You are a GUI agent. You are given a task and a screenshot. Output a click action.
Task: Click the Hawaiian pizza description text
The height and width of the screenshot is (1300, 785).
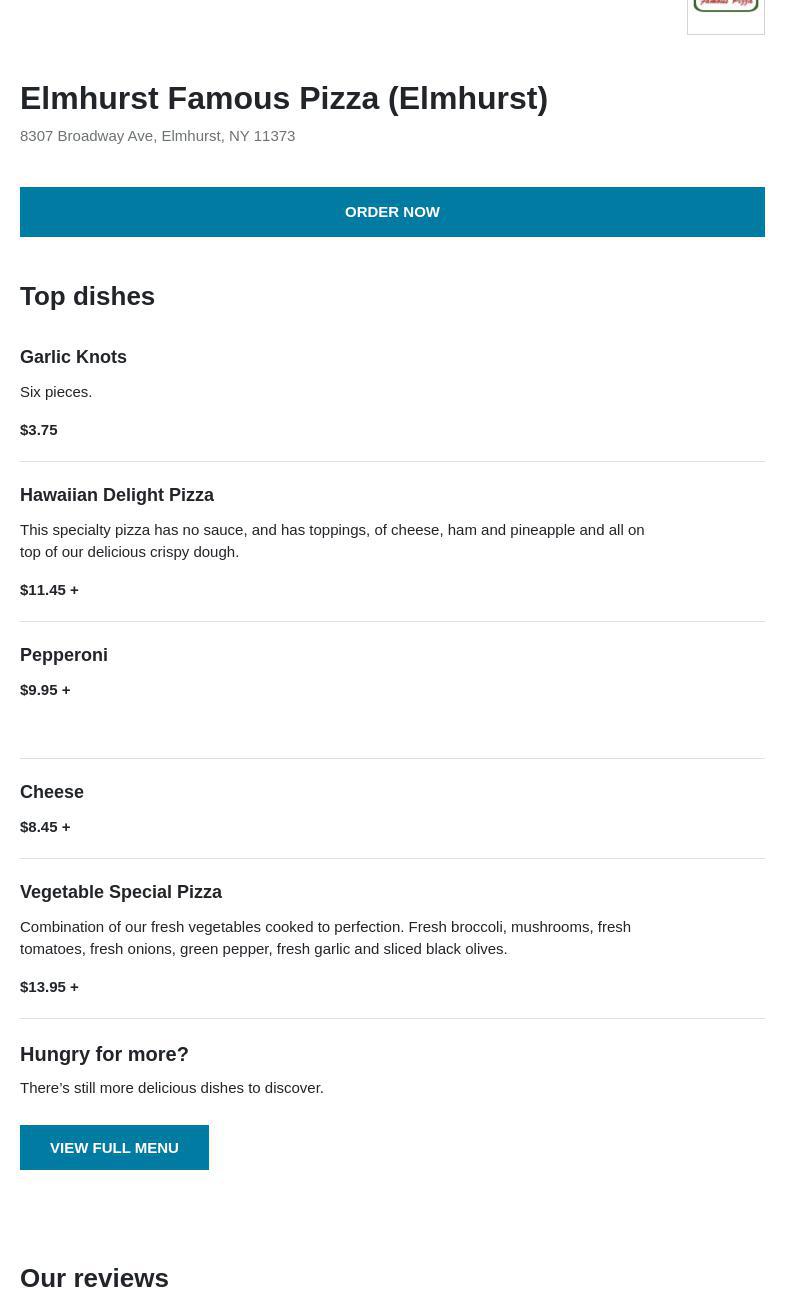coord(332,540)
